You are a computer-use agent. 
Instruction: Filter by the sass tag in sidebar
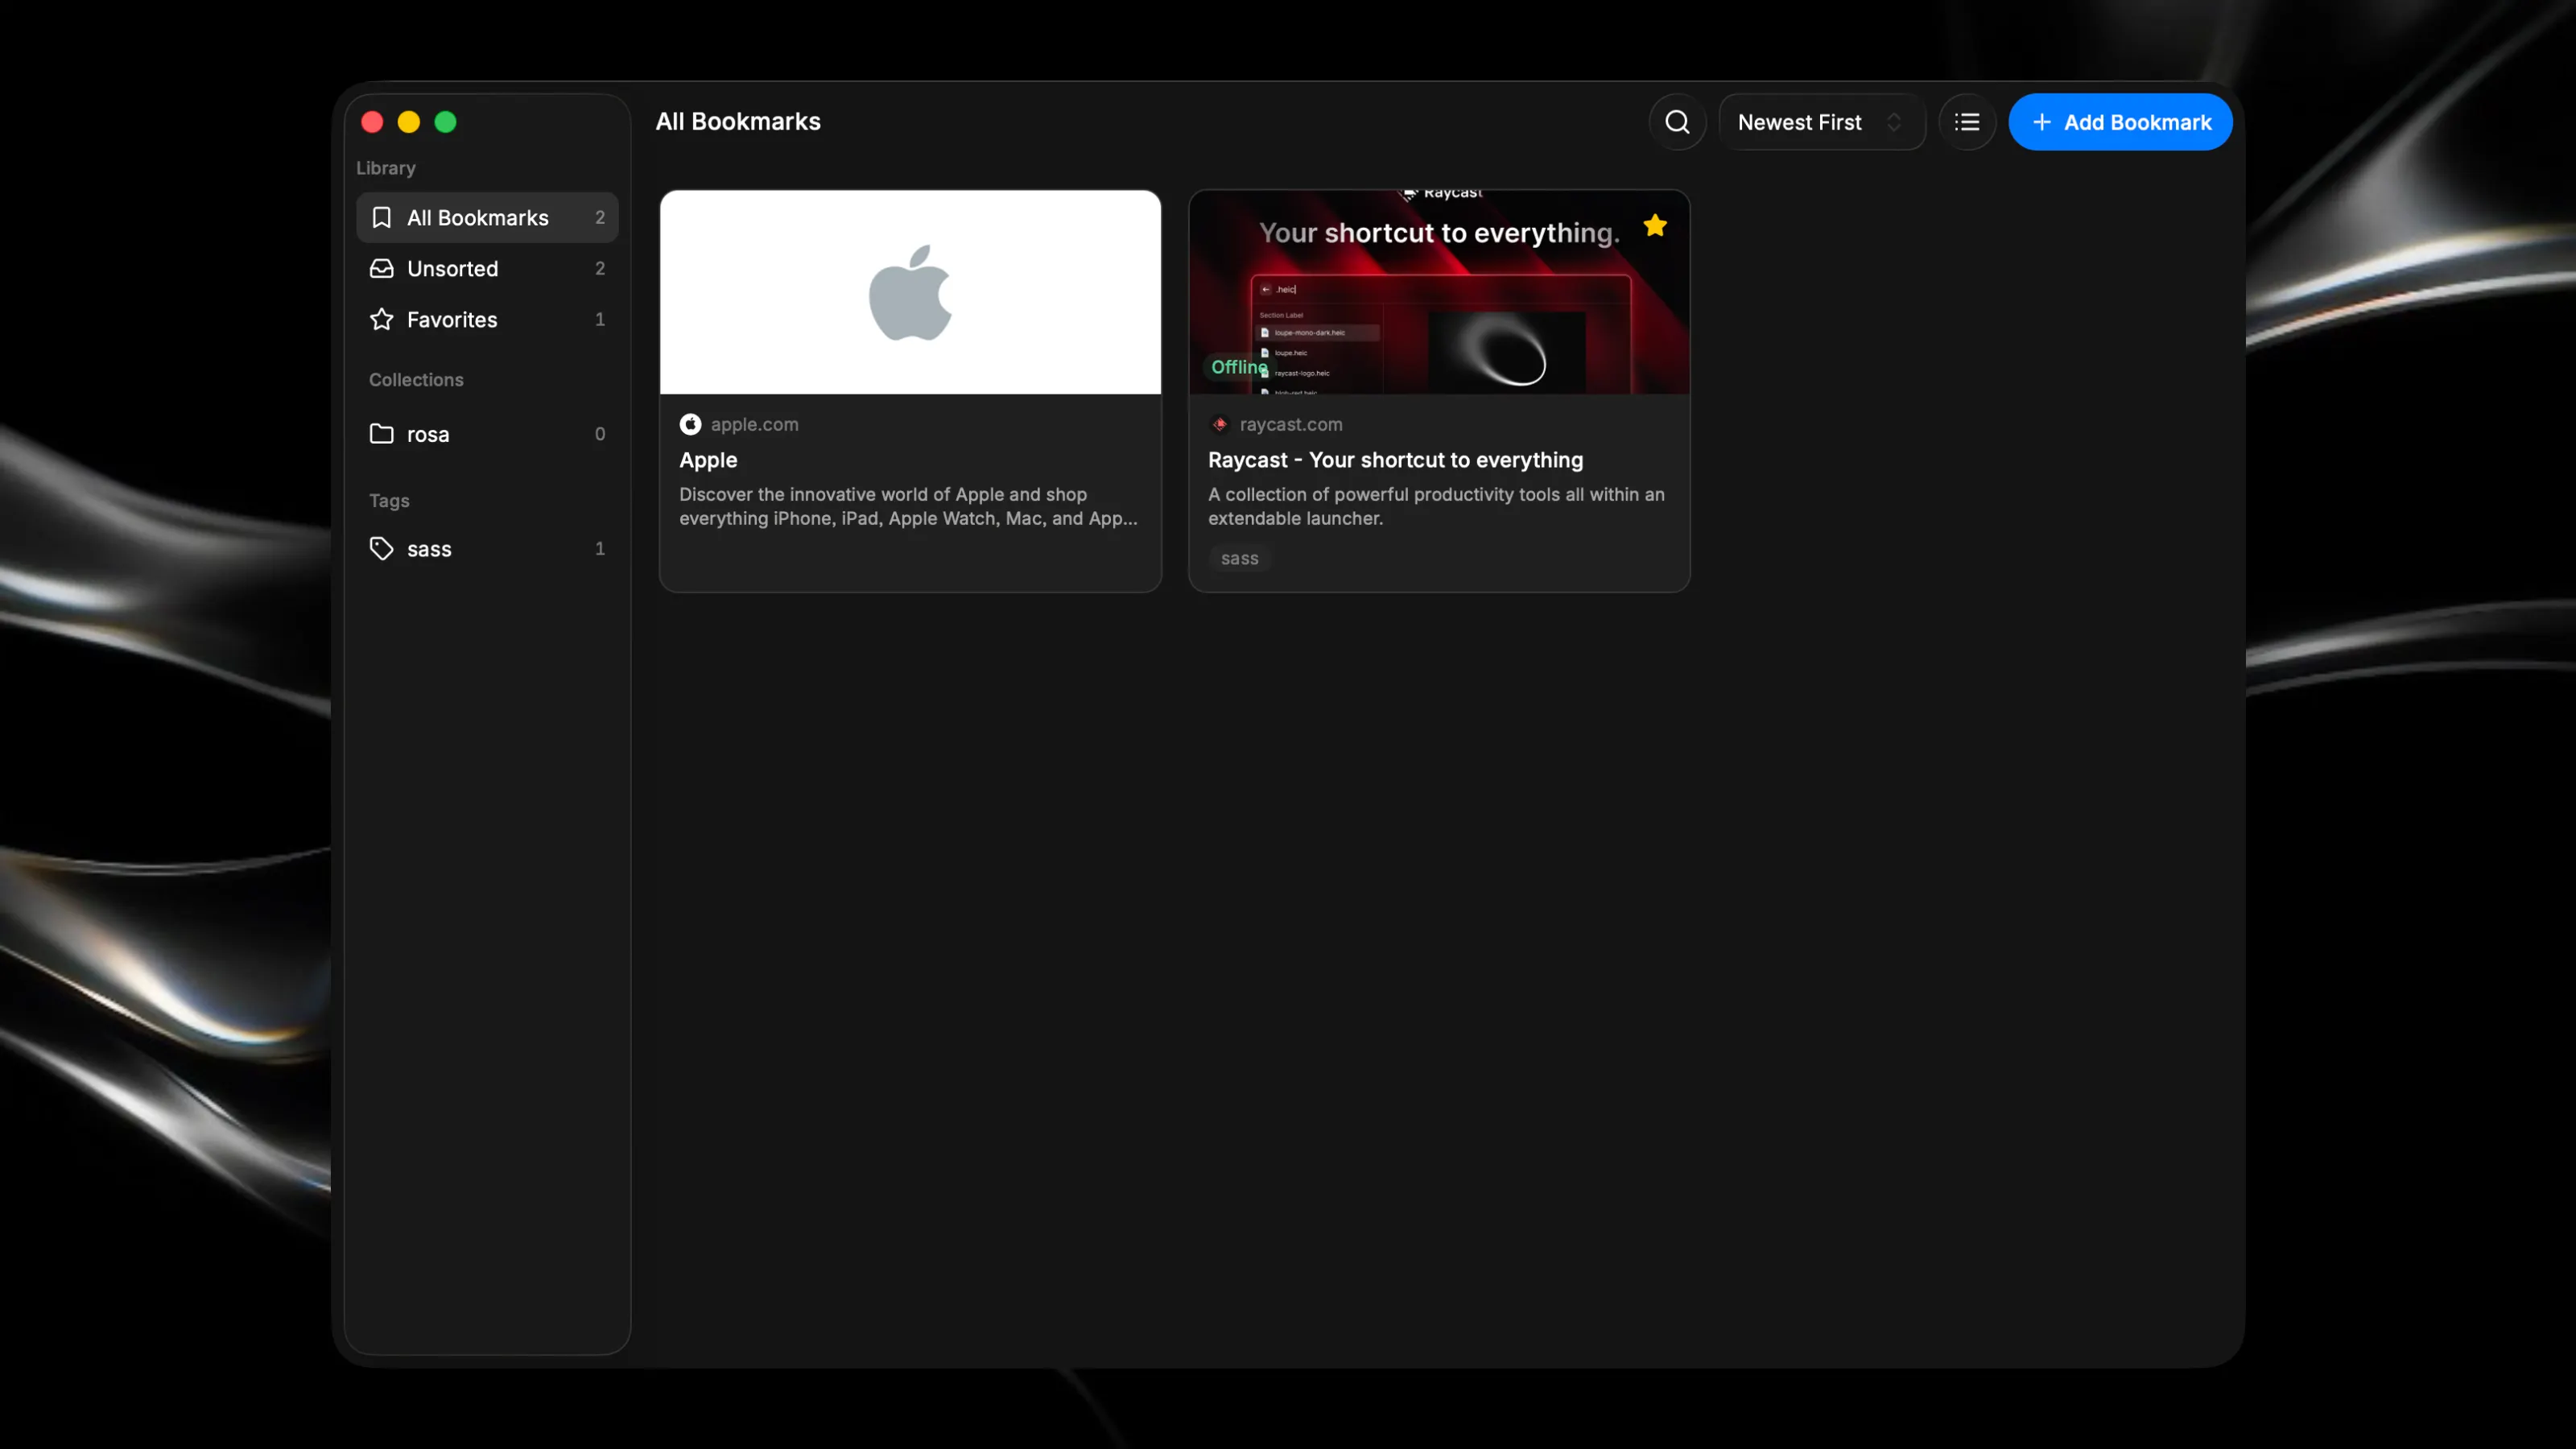pyautogui.click(x=487, y=549)
